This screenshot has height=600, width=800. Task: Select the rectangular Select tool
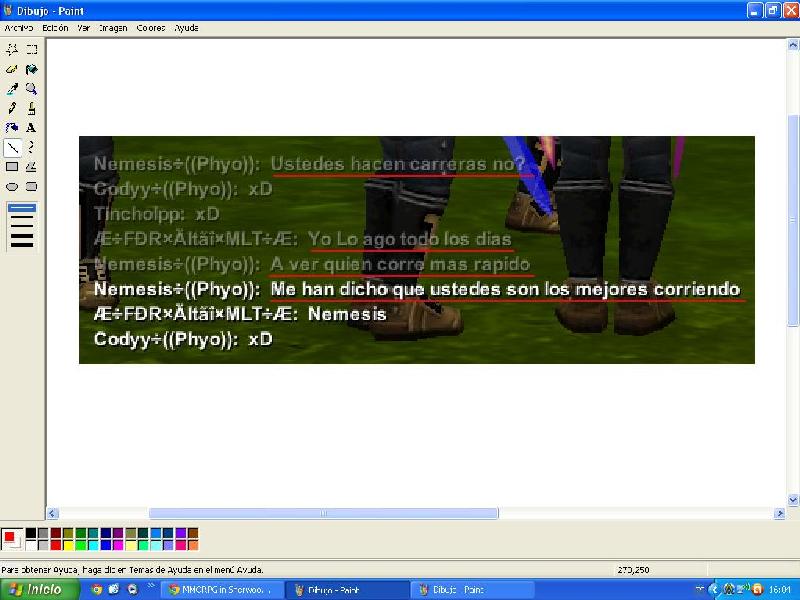point(32,49)
